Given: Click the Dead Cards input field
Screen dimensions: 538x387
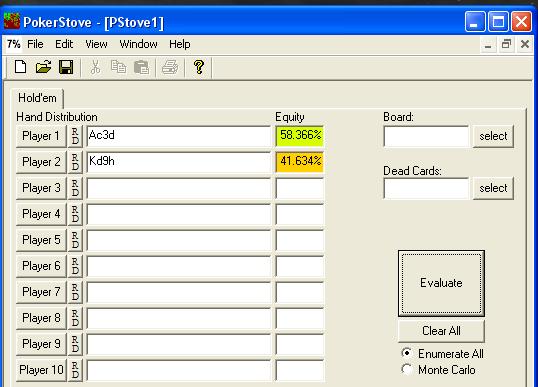Looking at the screenshot, I should (x=426, y=188).
